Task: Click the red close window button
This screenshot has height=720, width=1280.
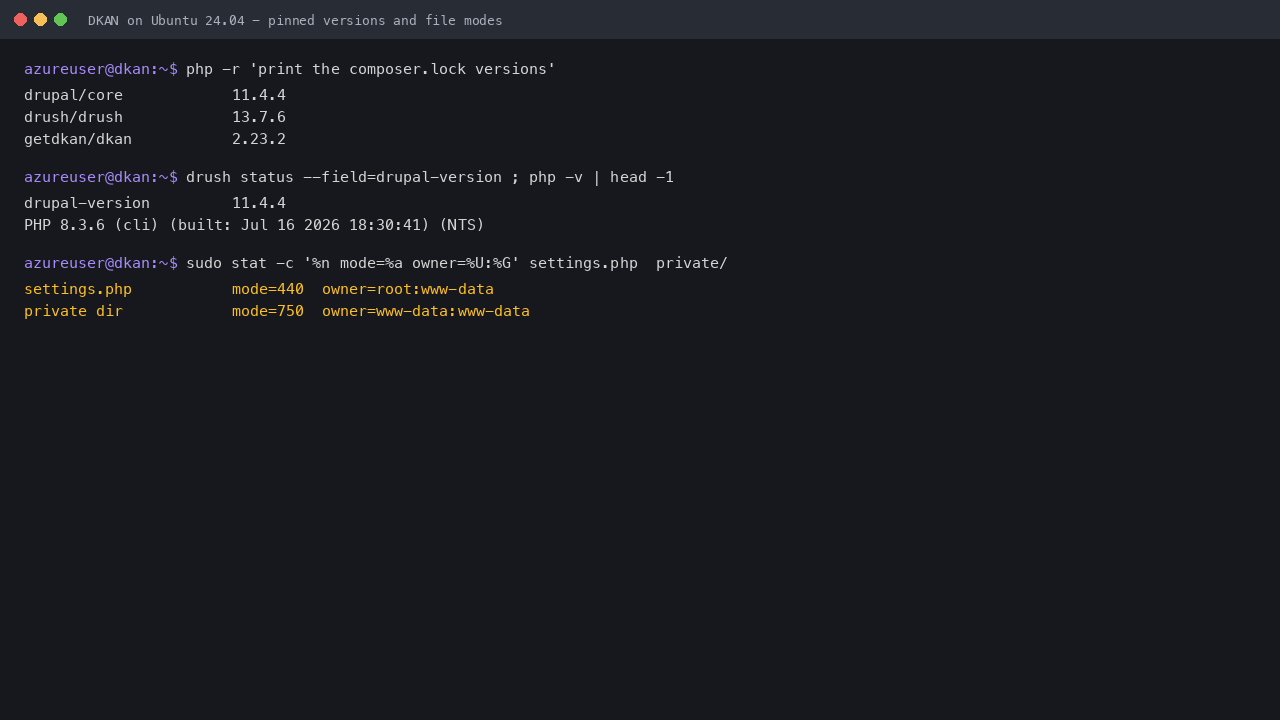Action: pos(20,20)
